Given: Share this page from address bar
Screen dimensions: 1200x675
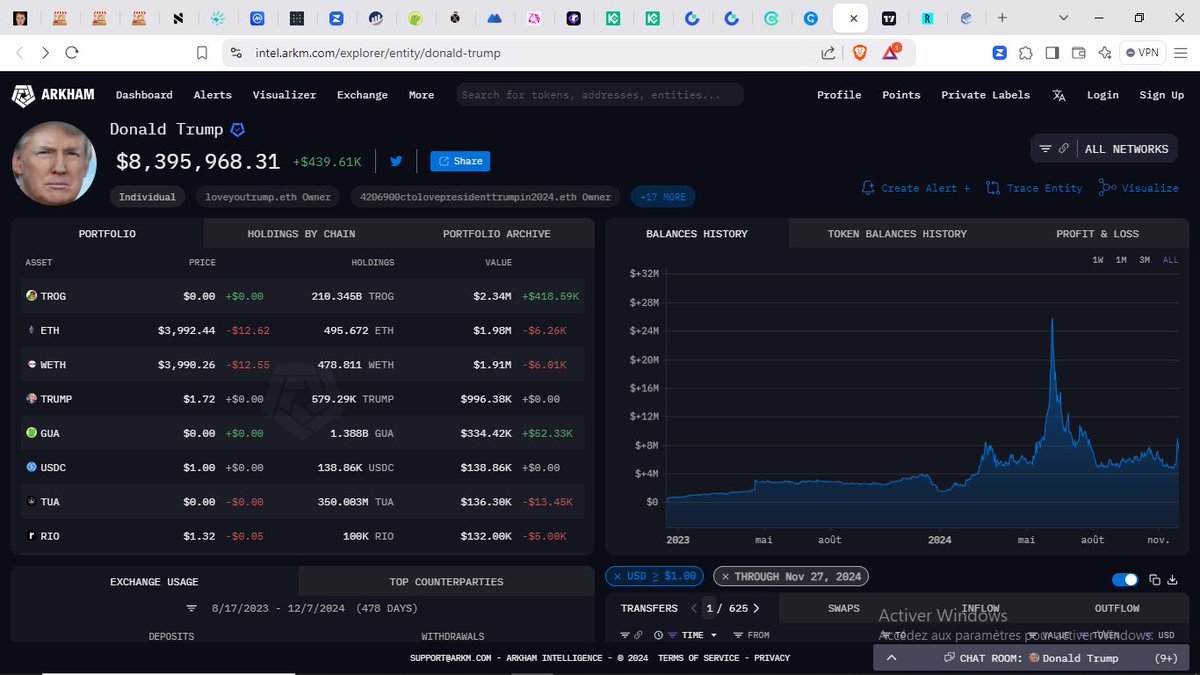Looking at the screenshot, I should [828, 53].
